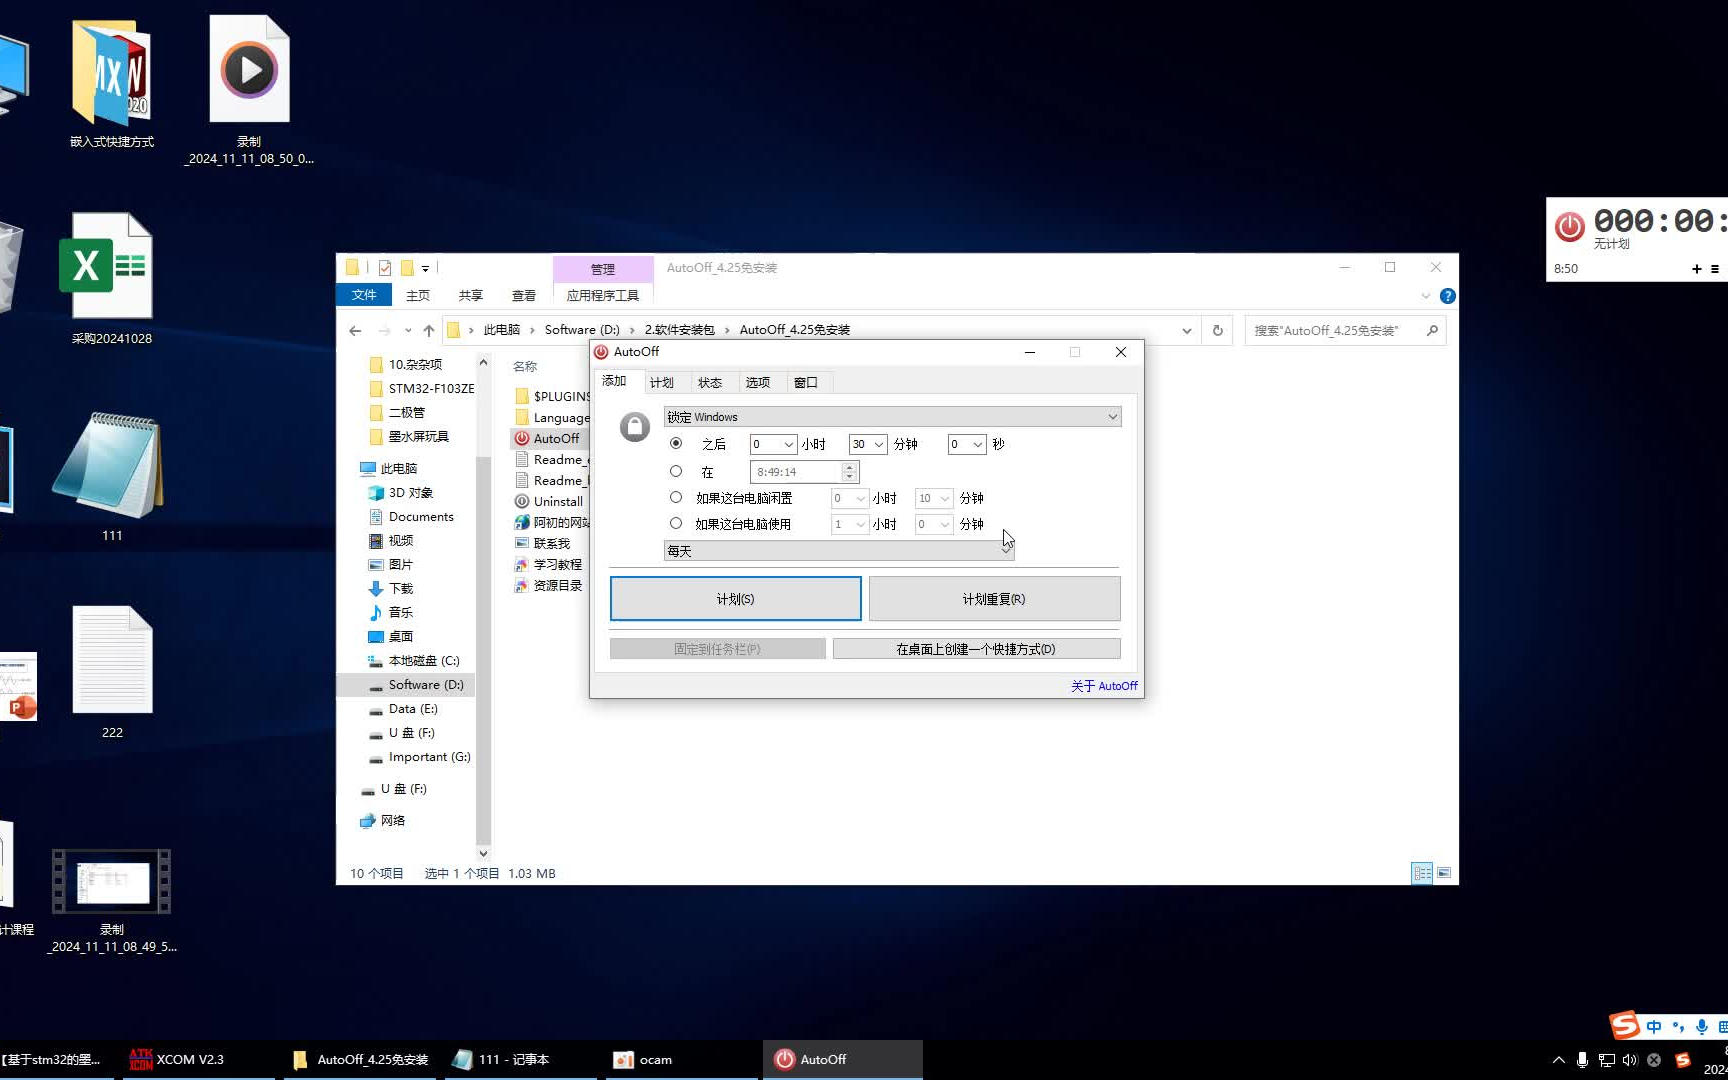Switch to the 窗口 tab in AutoOff

coord(806,383)
